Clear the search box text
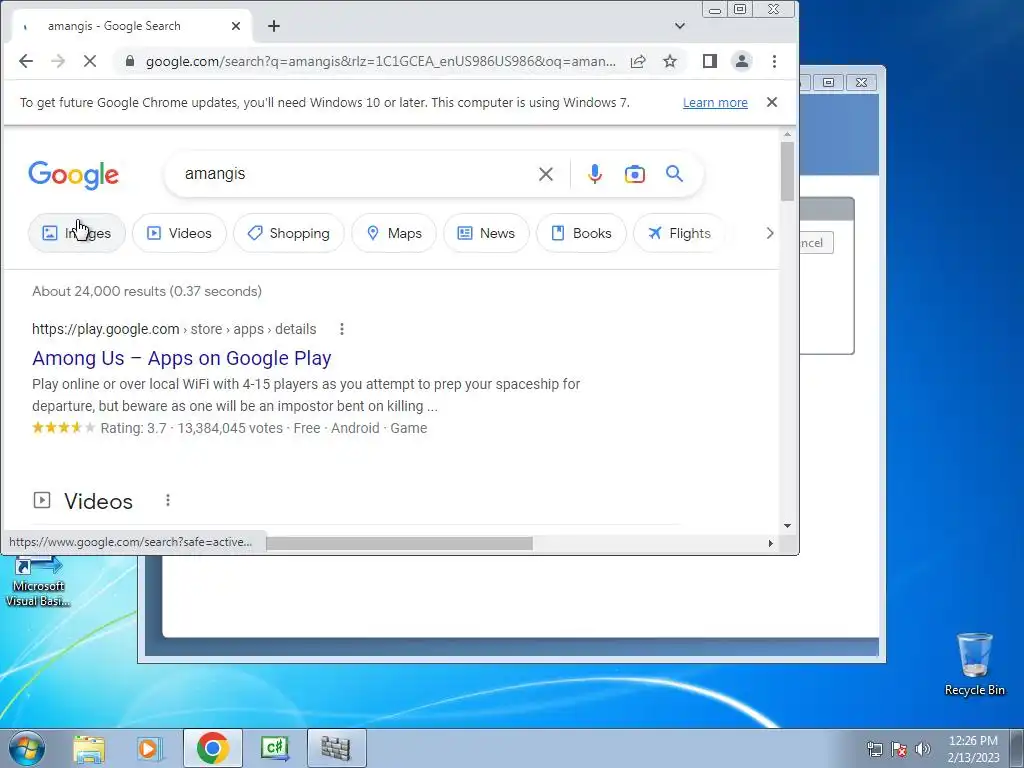This screenshot has width=1024, height=768. click(x=546, y=174)
